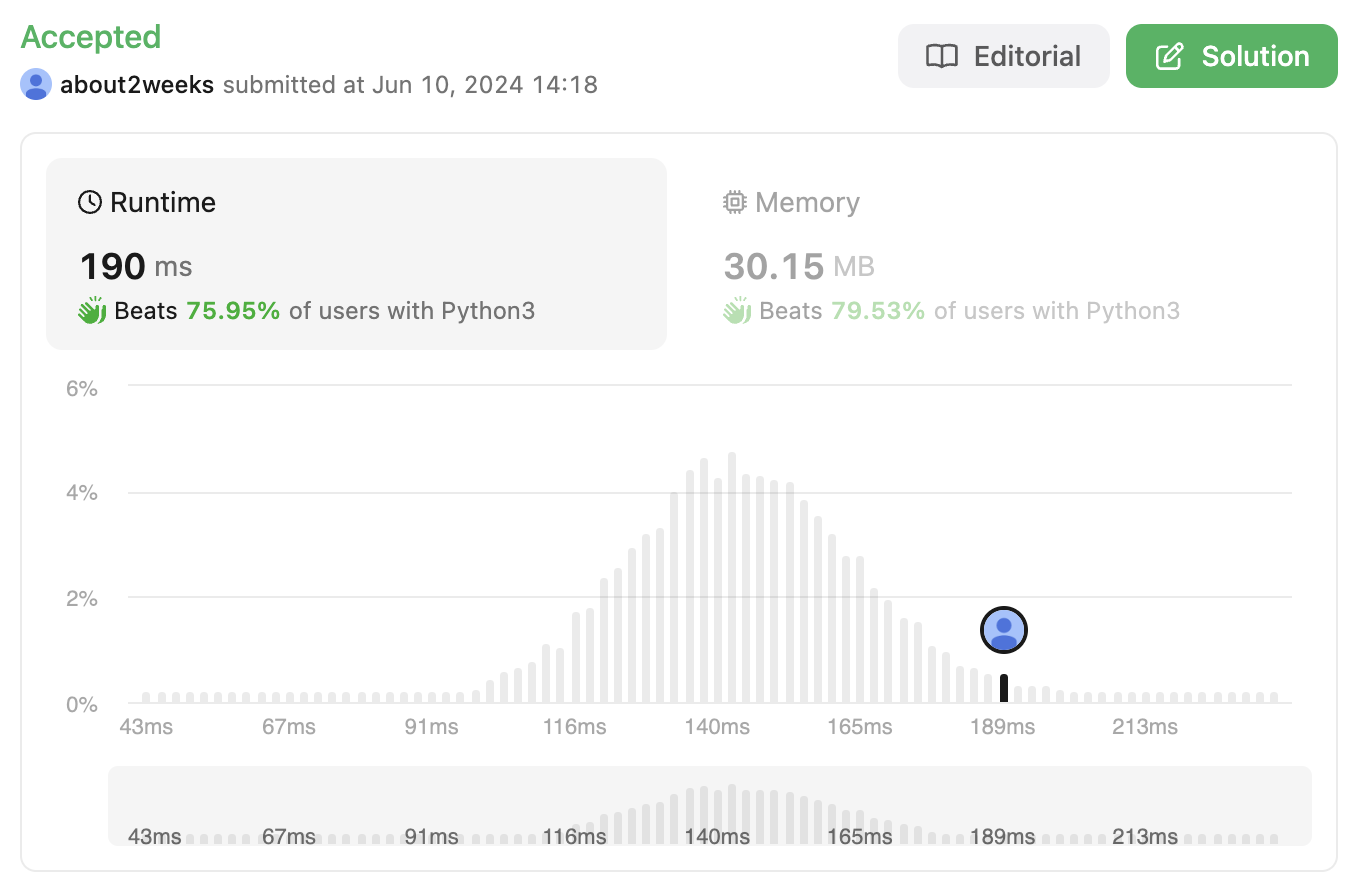Open the Editorial page
1366x896 pixels.
click(x=1003, y=56)
